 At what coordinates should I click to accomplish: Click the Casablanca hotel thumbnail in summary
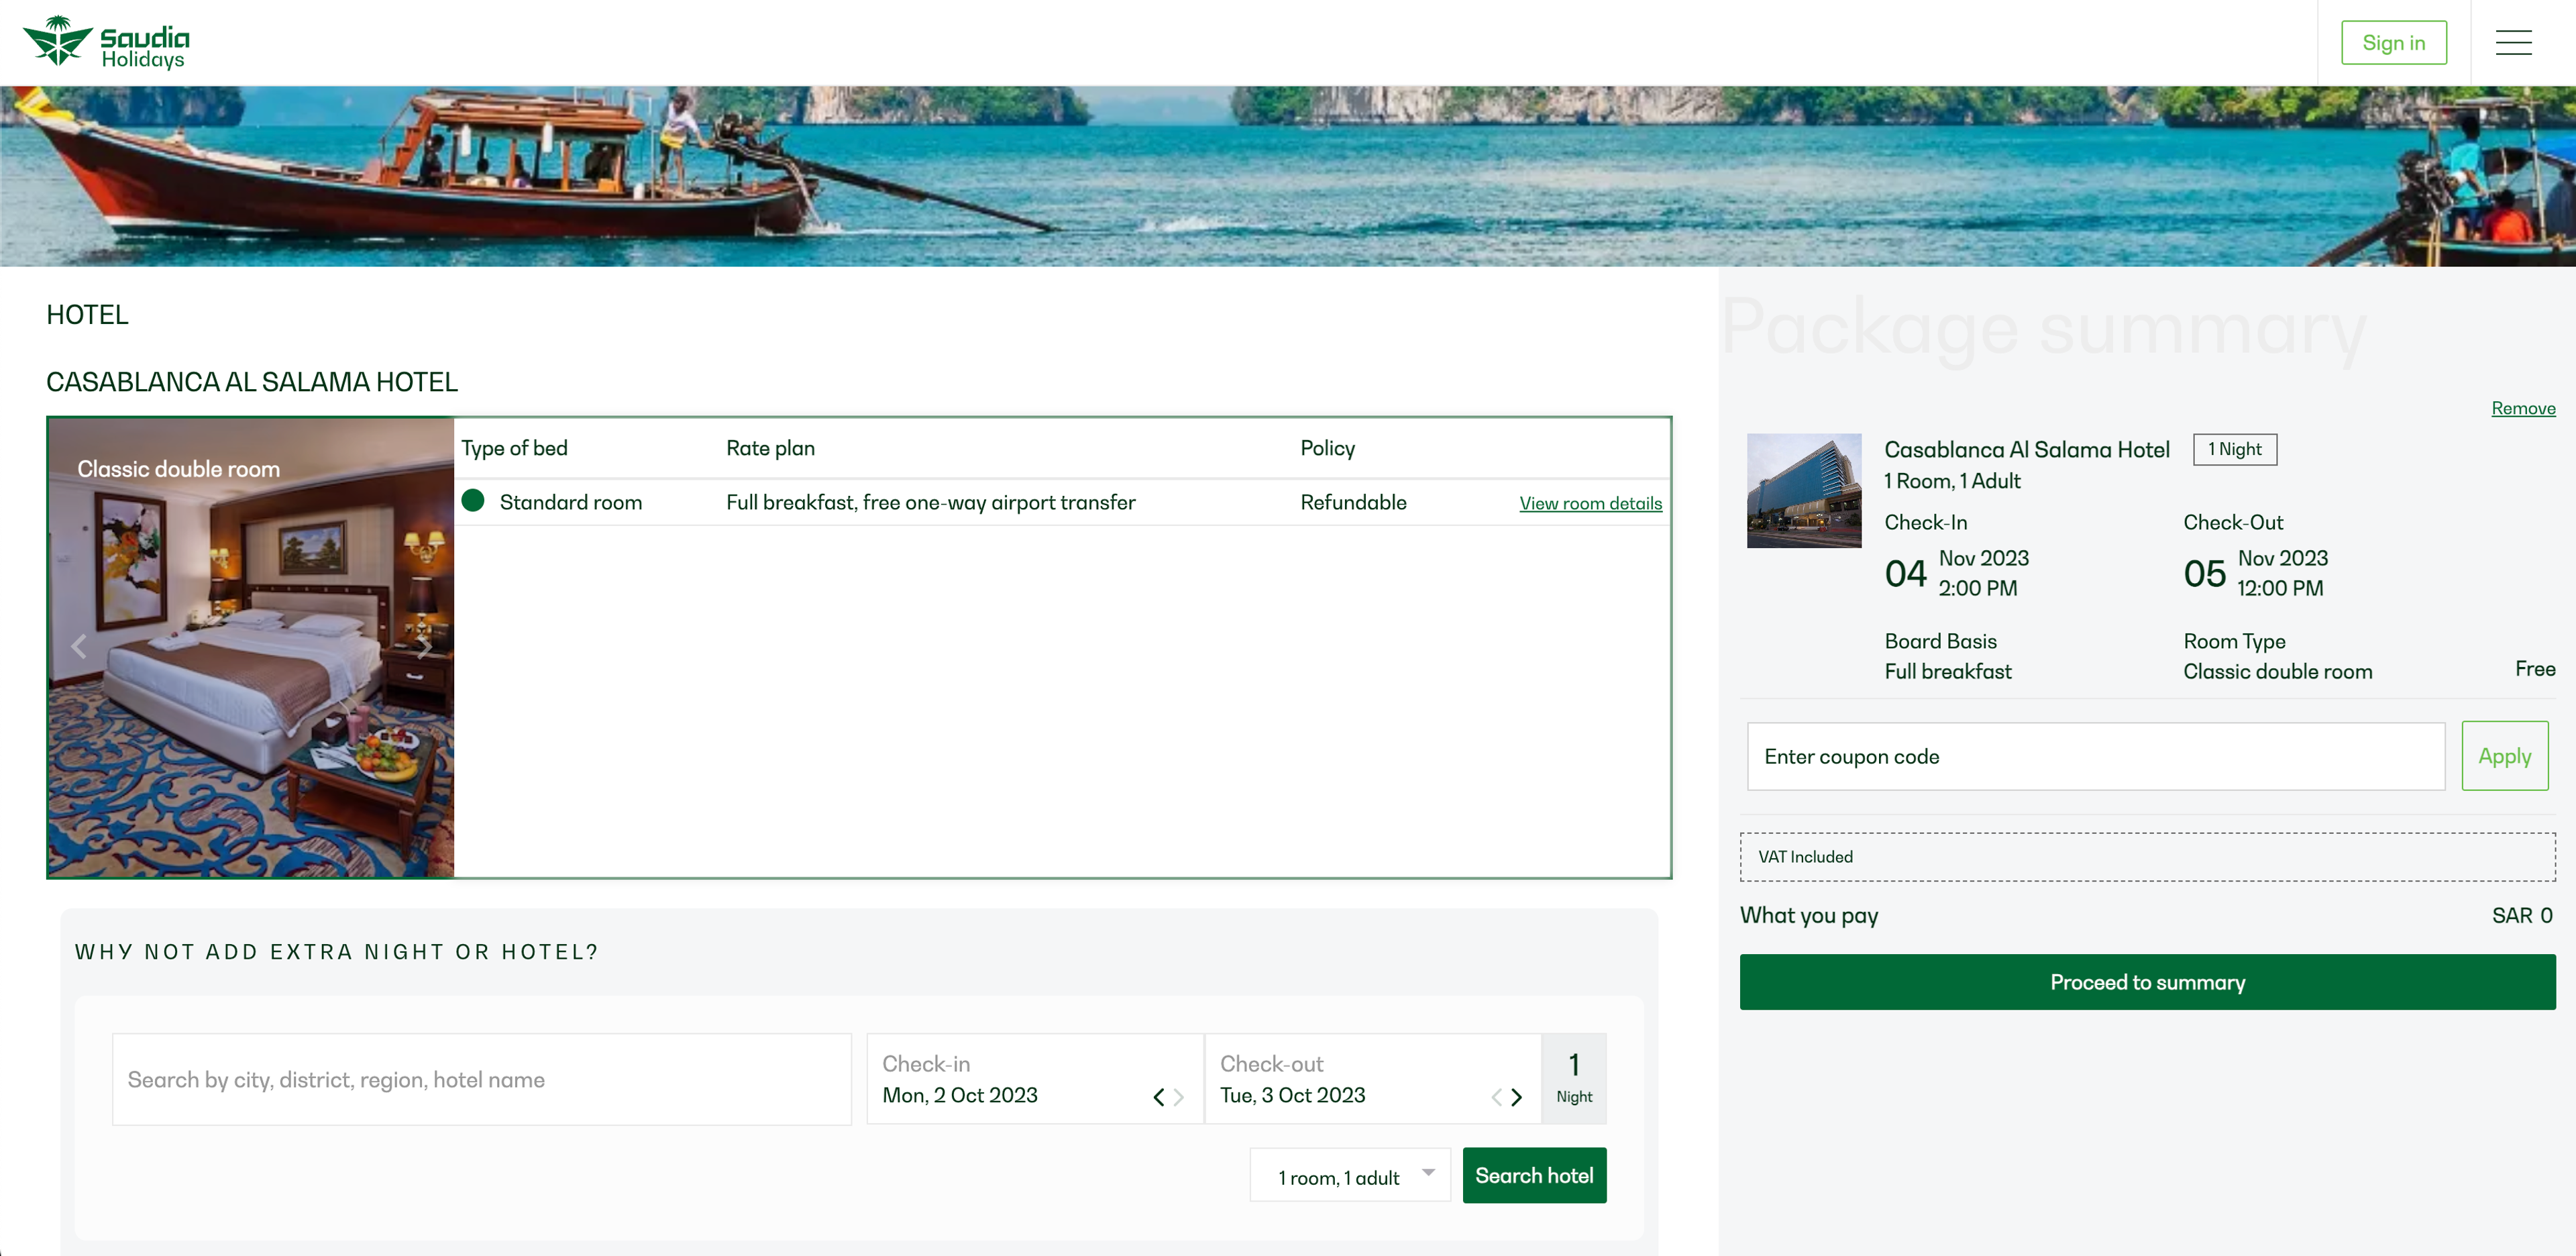pyautogui.click(x=1803, y=490)
